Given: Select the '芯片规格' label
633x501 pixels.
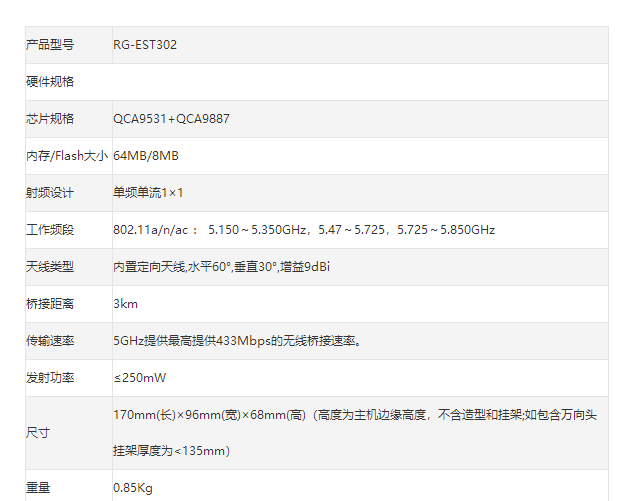Looking at the screenshot, I should click(x=50, y=119).
